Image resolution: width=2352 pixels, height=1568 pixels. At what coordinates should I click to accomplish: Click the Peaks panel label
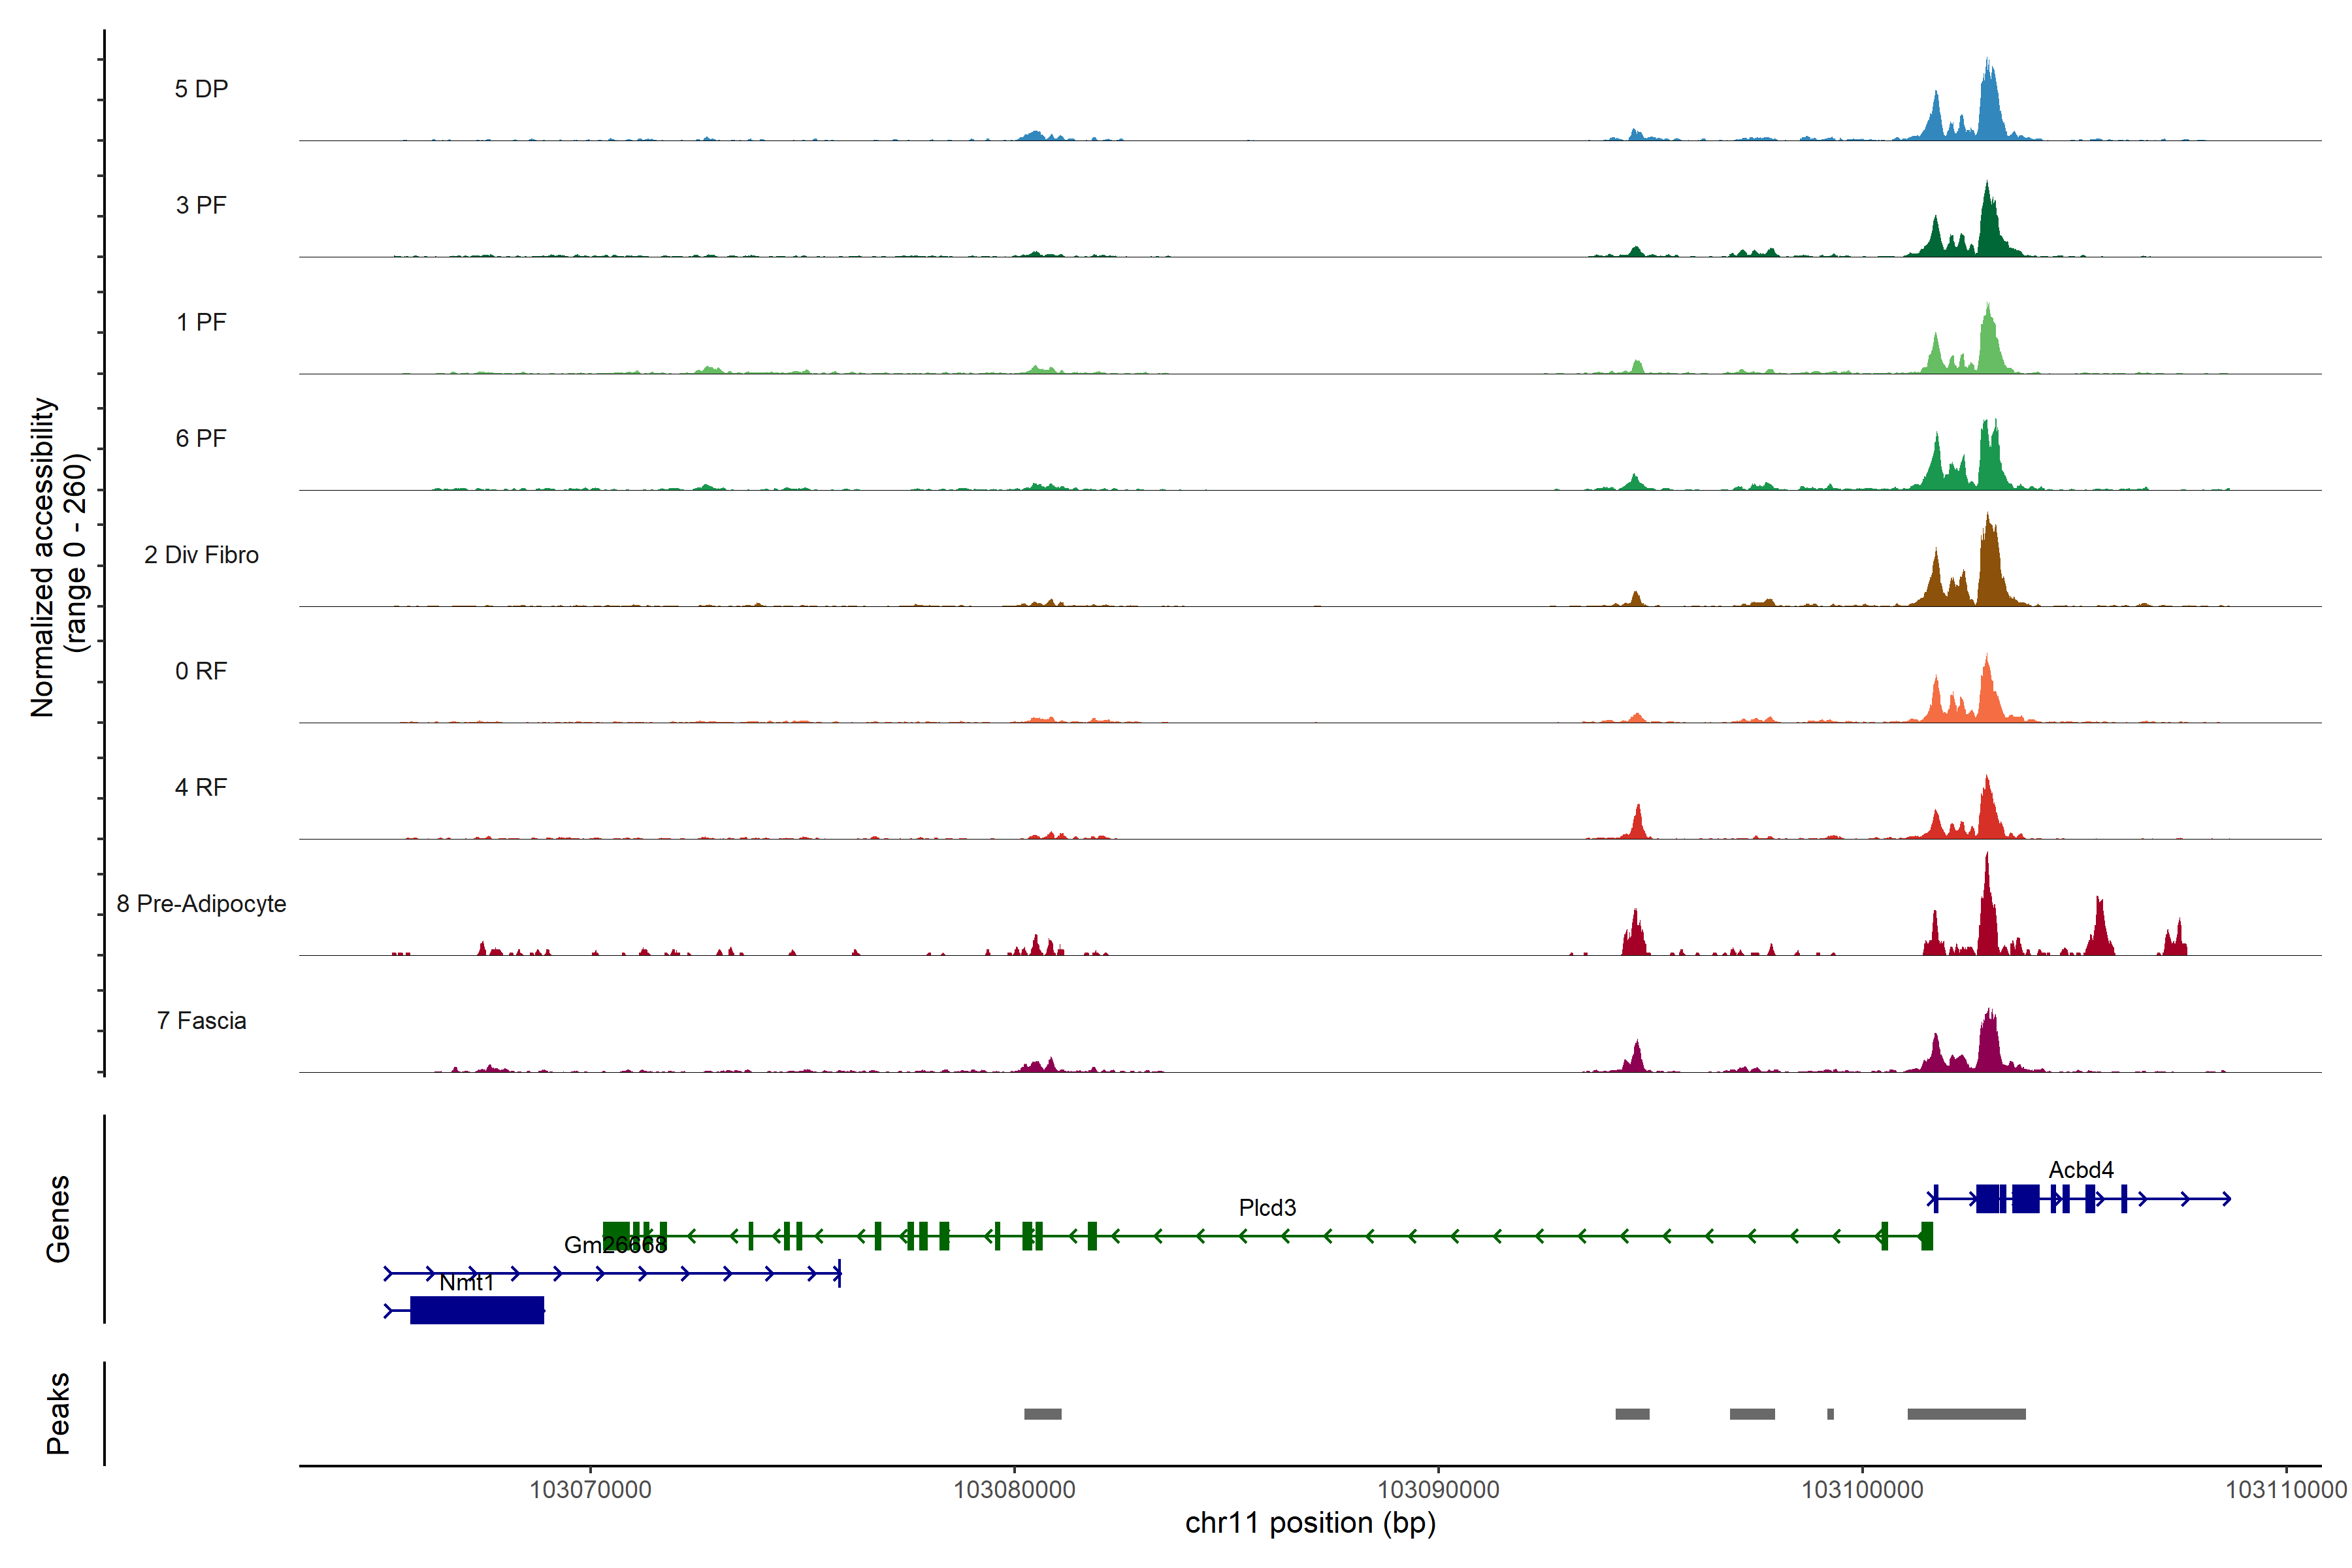pyautogui.click(x=58, y=1413)
